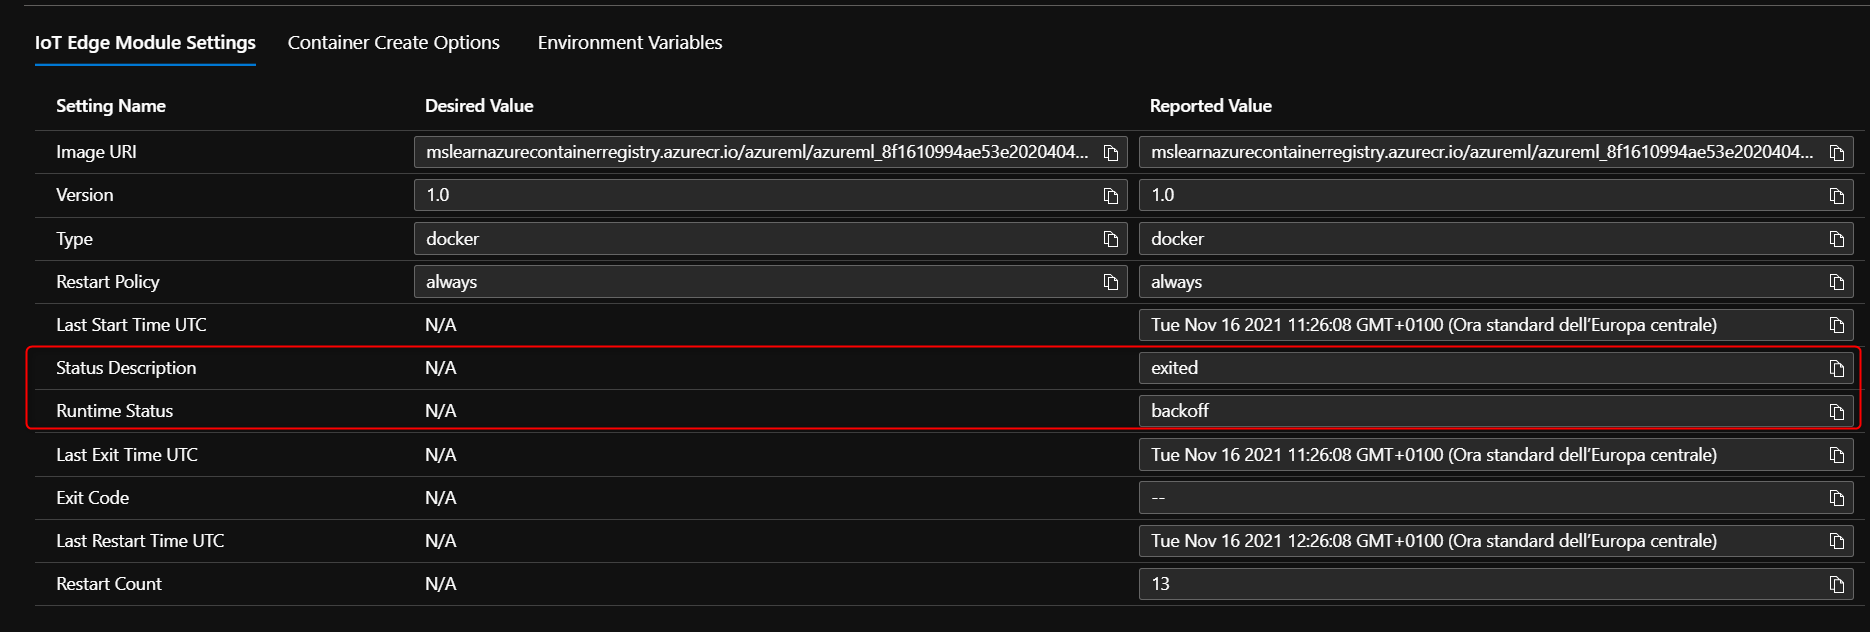The width and height of the screenshot is (1870, 632).
Task: Click the 'Reported Value' column header
Action: [x=1211, y=106]
